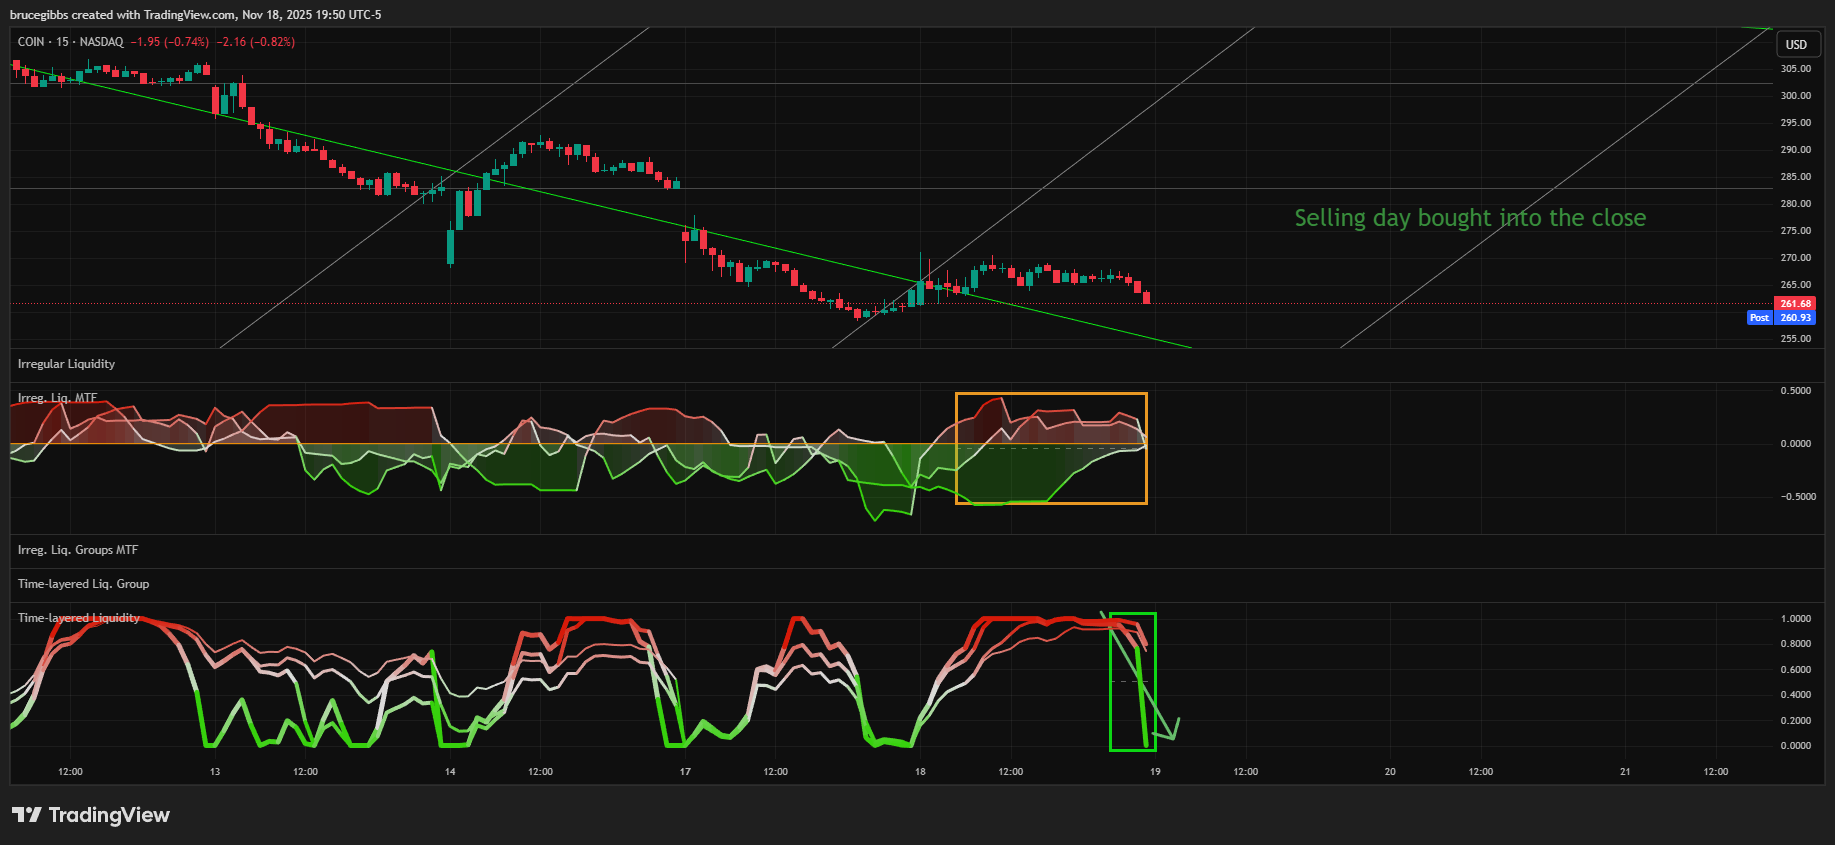
Task: Click the TradingView logo icon
Action: (27, 815)
